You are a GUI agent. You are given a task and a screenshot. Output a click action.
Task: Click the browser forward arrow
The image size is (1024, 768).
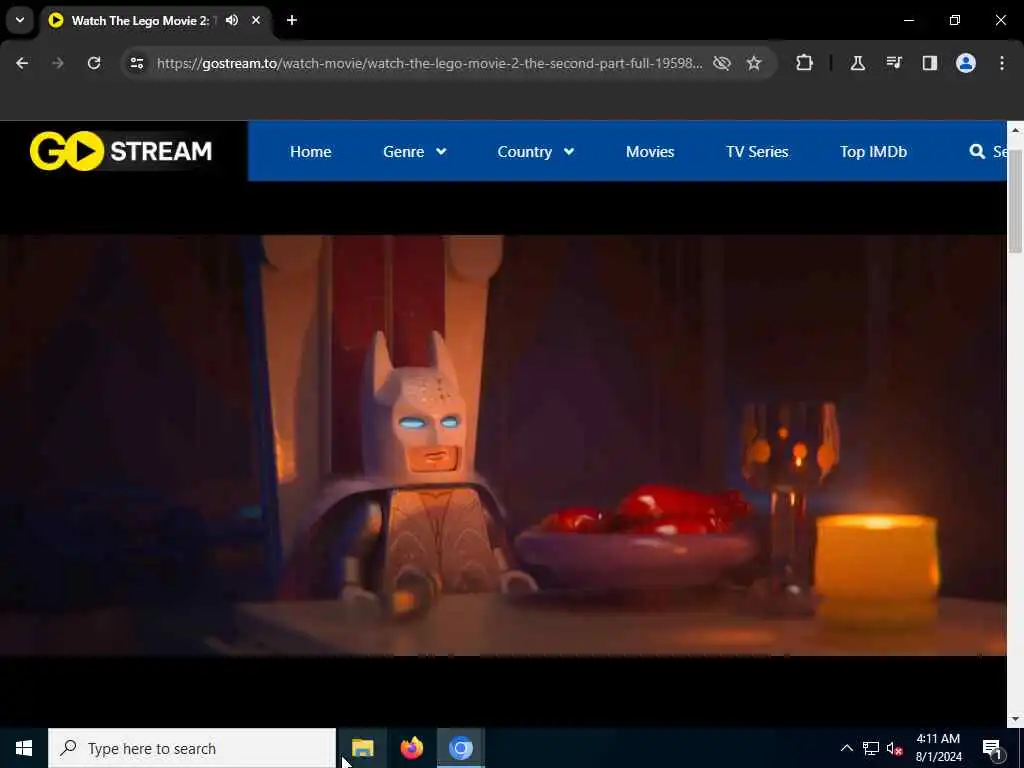[58, 63]
